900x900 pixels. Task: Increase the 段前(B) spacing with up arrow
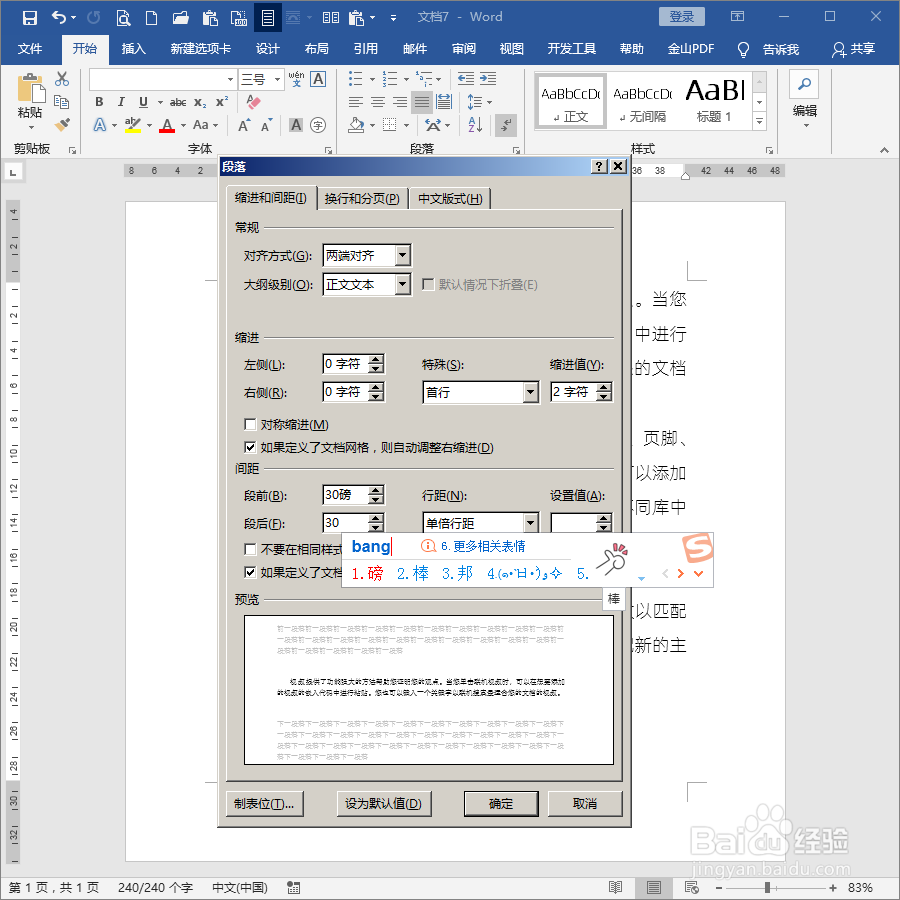(375, 490)
